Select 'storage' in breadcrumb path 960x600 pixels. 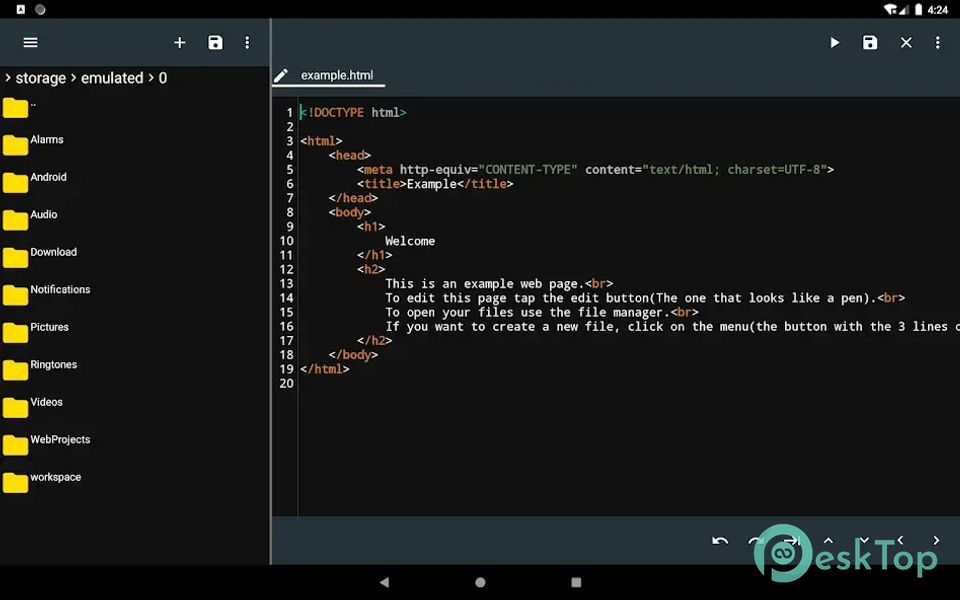point(40,78)
